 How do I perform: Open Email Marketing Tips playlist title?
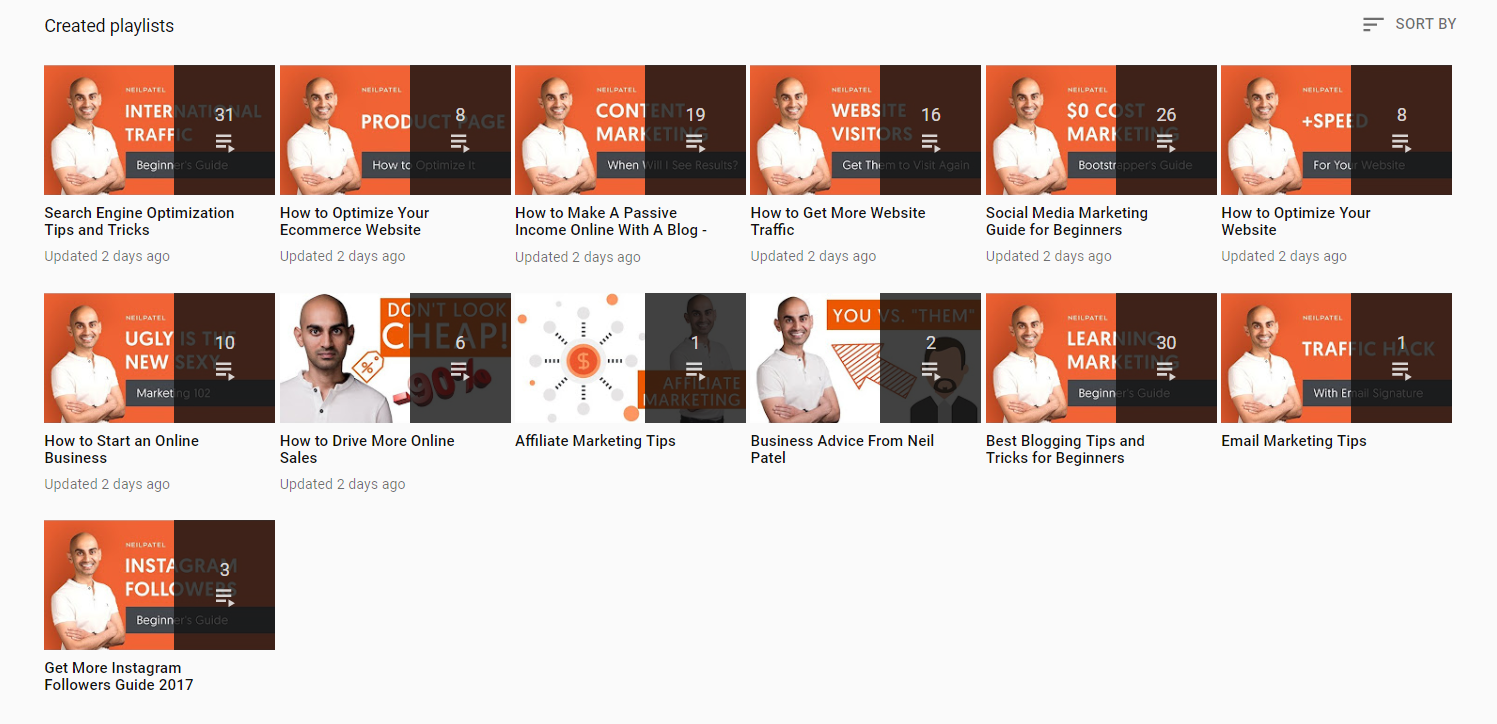(1294, 441)
